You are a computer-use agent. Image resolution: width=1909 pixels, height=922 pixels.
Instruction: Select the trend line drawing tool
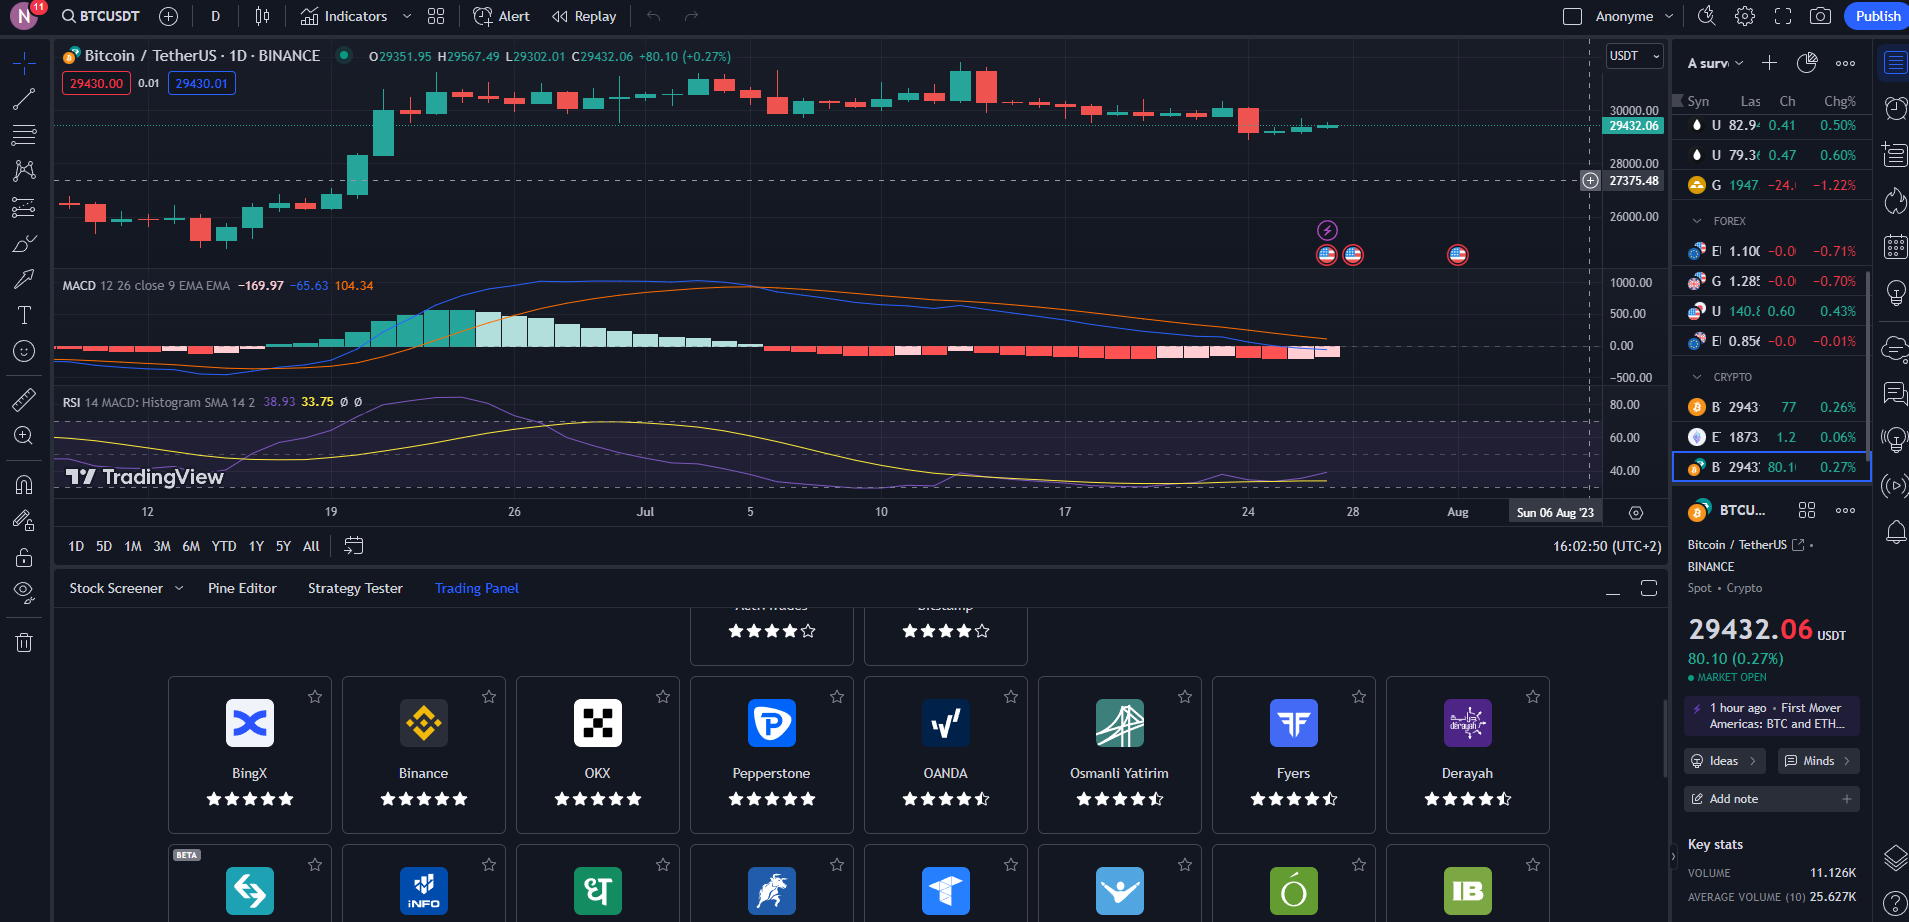tap(24, 98)
